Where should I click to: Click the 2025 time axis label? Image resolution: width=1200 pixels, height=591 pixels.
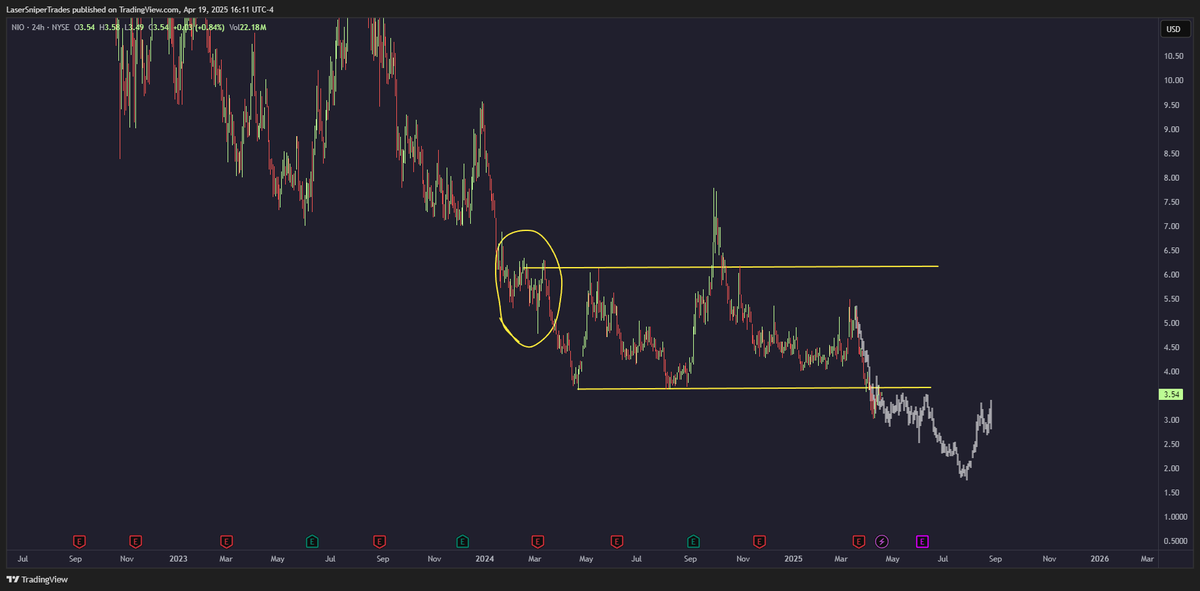click(793, 560)
